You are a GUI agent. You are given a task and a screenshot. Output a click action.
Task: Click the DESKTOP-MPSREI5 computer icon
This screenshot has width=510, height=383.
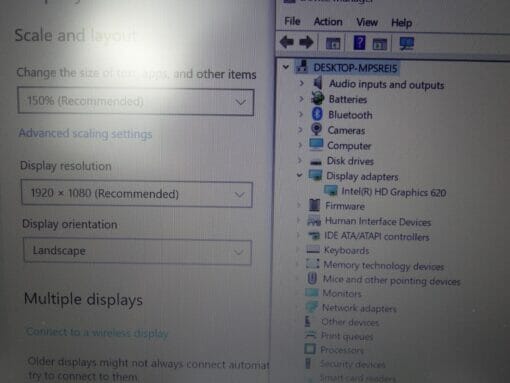pos(302,67)
